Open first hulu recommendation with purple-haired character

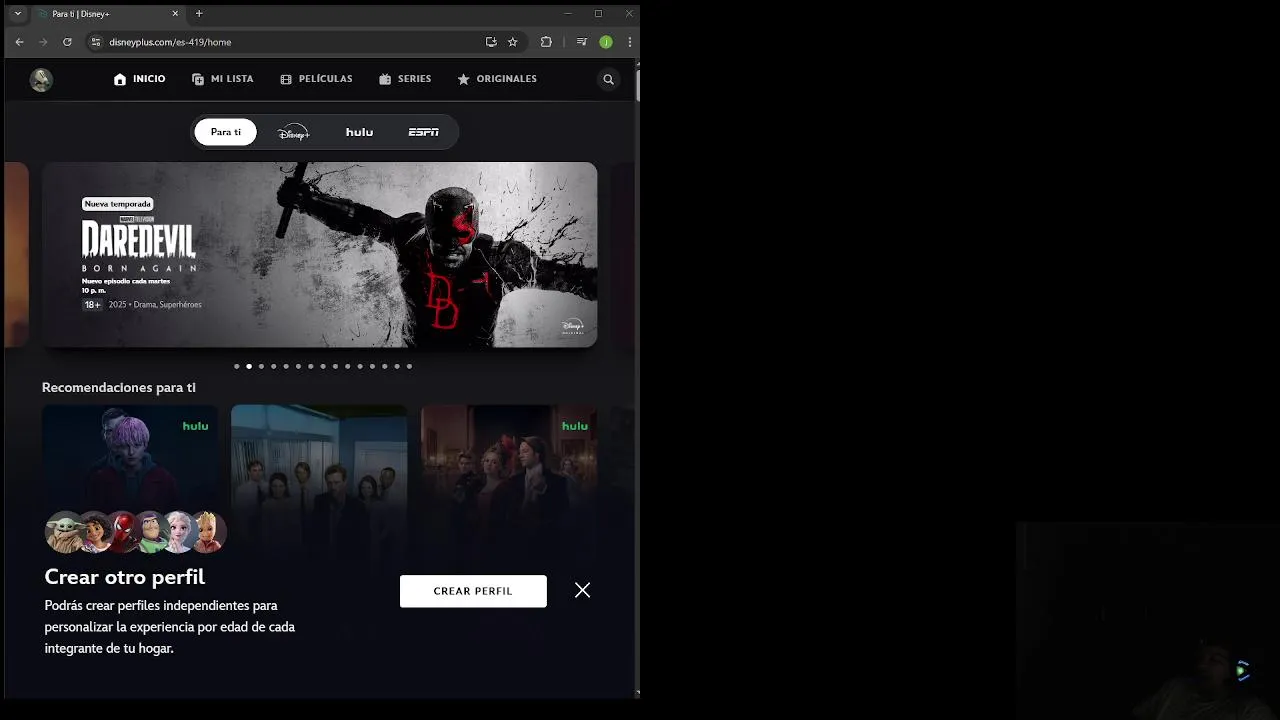[x=130, y=455]
